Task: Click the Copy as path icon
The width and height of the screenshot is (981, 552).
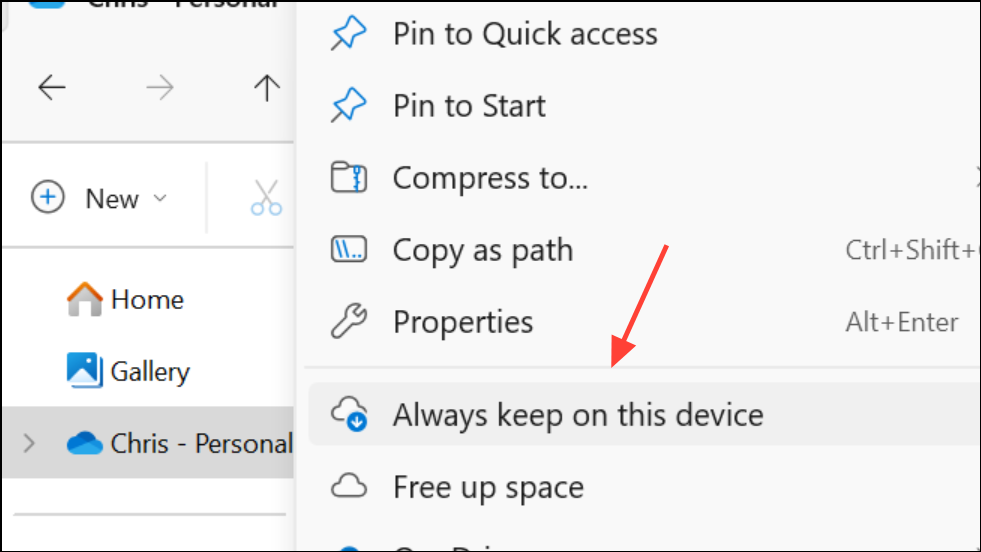Action: [x=348, y=250]
